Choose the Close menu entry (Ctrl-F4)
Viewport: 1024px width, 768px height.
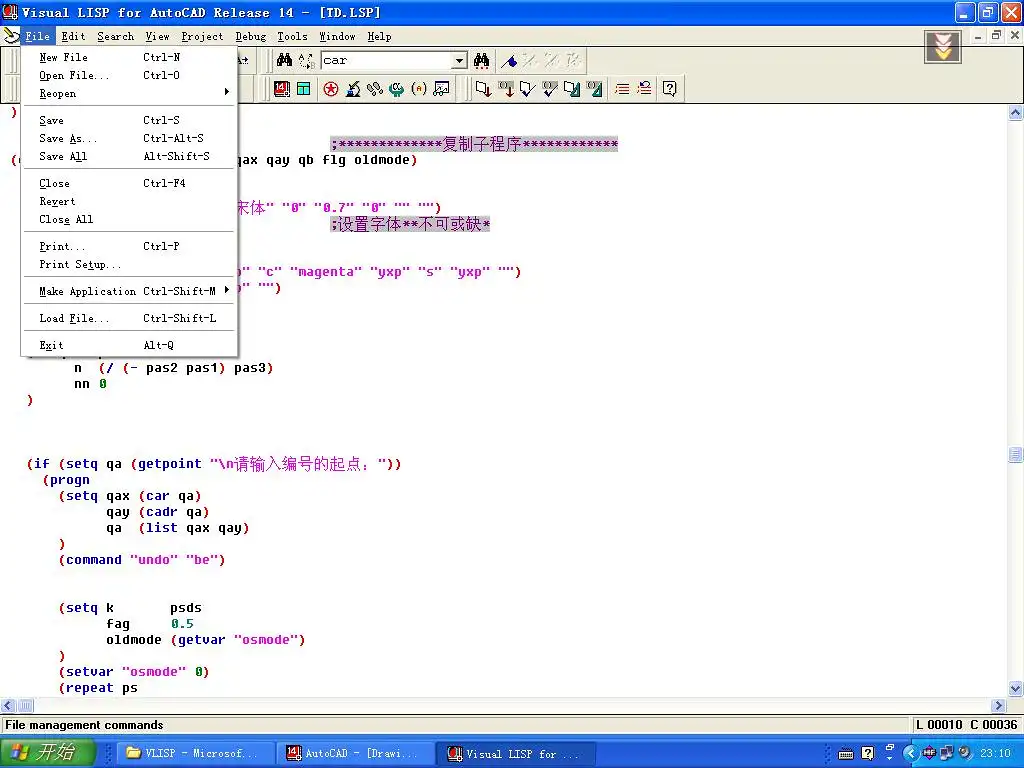click(127, 184)
